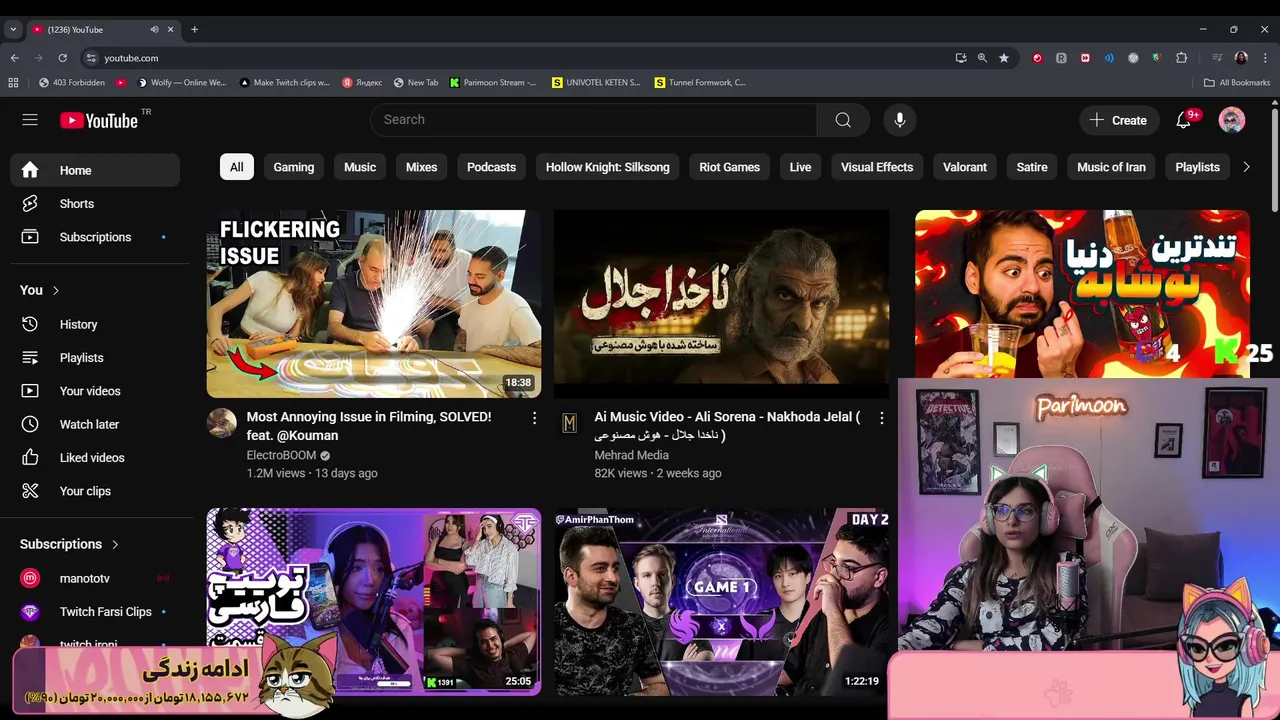Viewport: 1280px width, 720px height.
Task: Show more category chips with right arrow
Action: 1246,167
